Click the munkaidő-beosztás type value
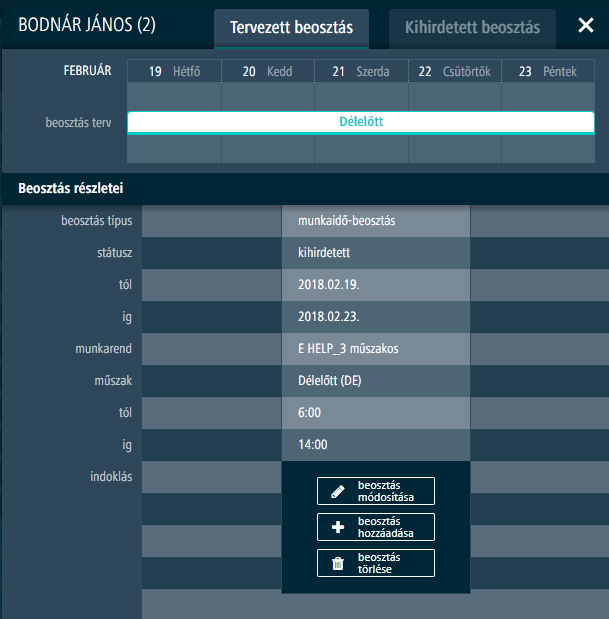 (347, 221)
